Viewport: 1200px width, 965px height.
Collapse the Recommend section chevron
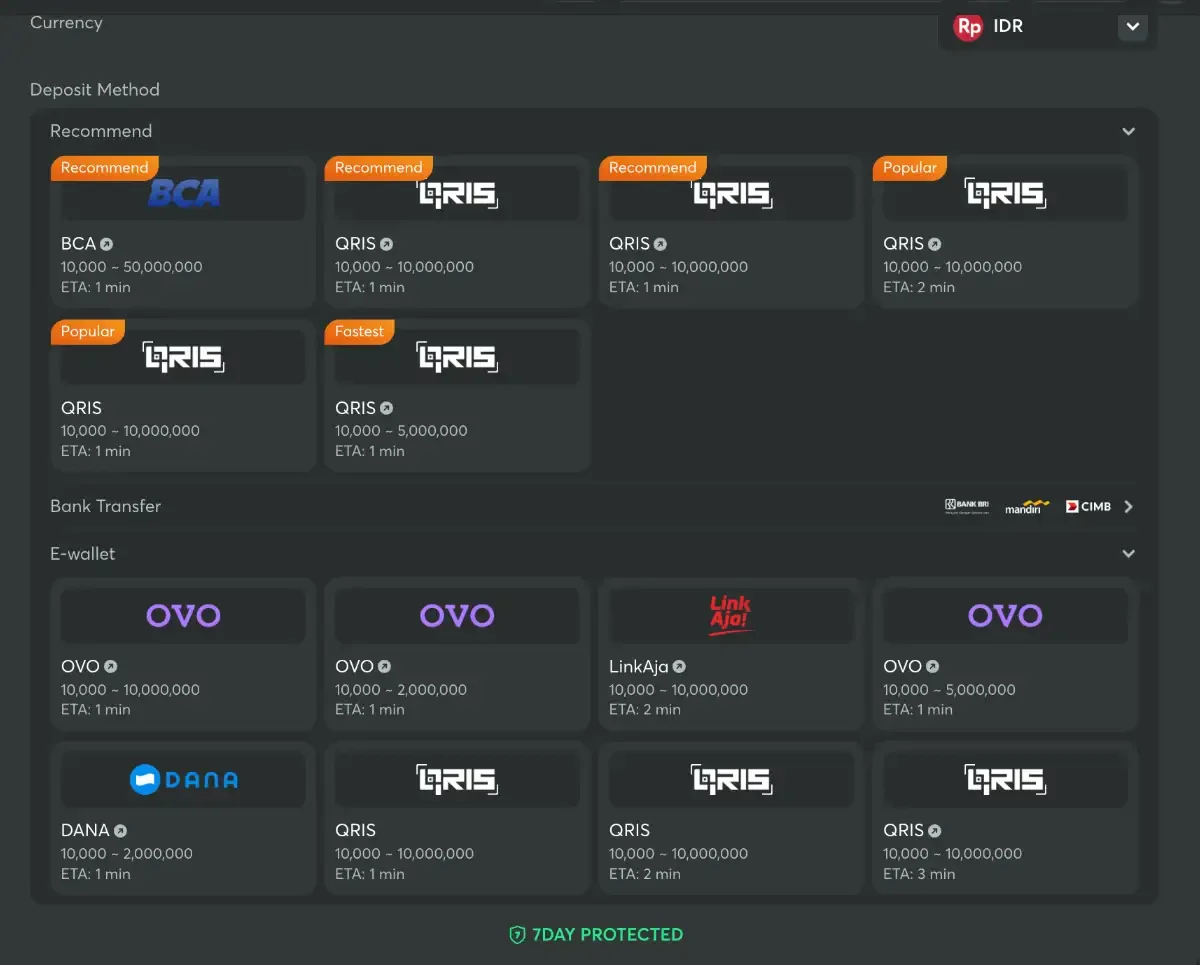pos(1128,131)
